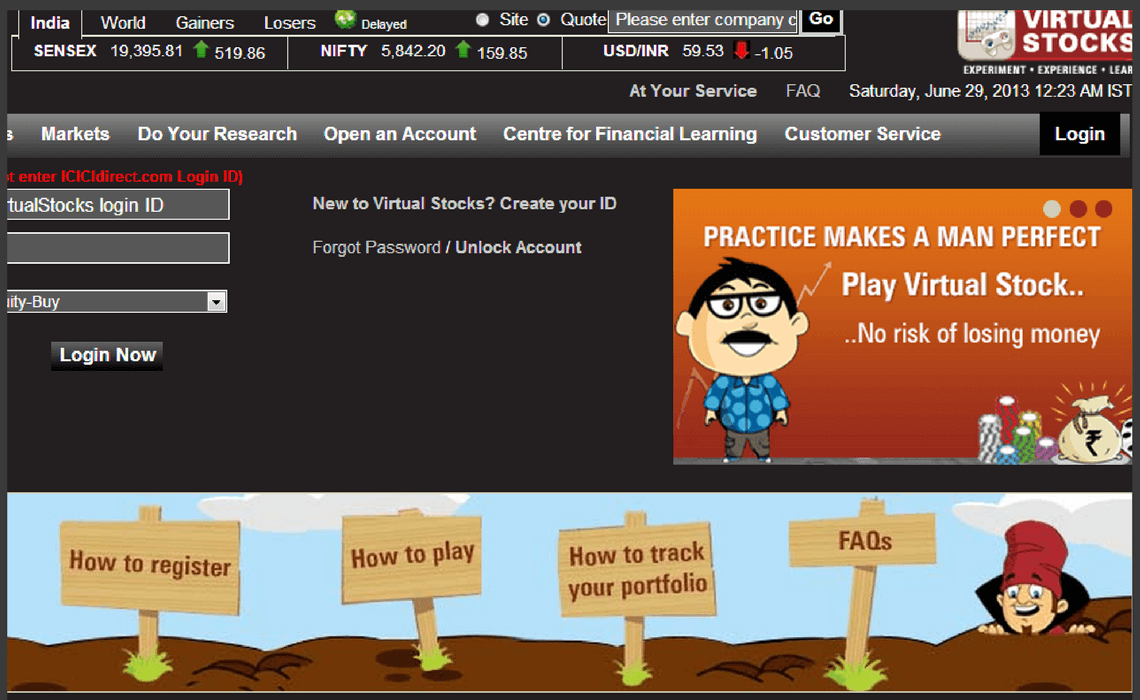Viewport: 1140px width, 700px height.
Task: Click the Login Now button
Action: pos(108,355)
